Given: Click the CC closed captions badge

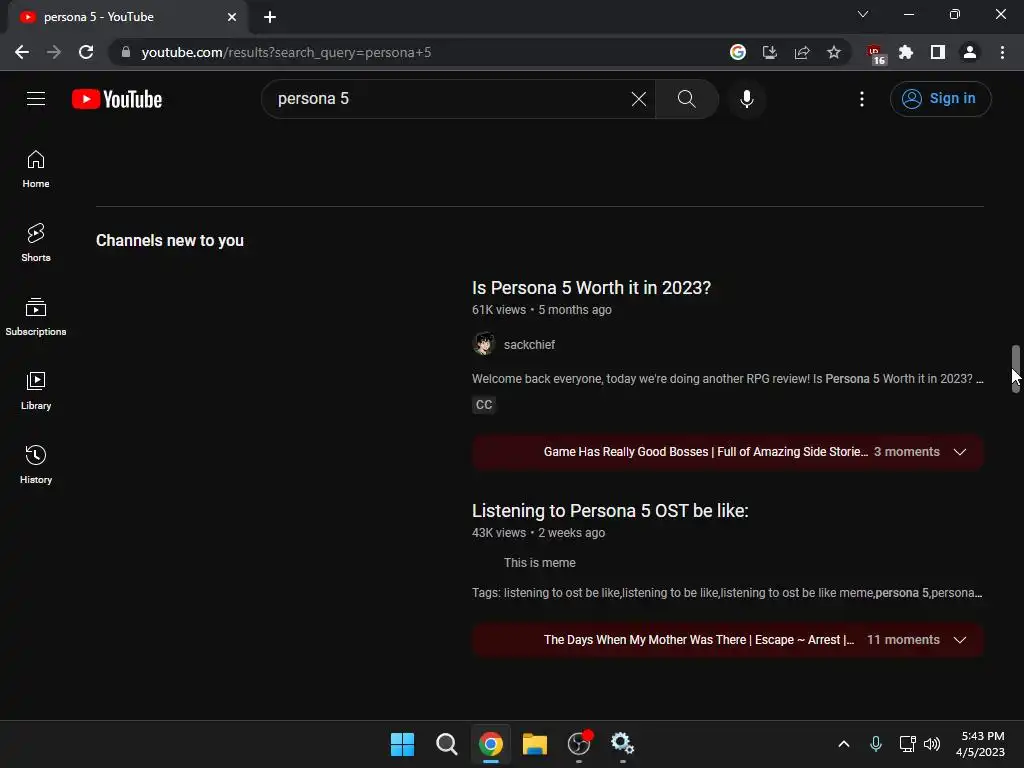Looking at the screenshot, I should [484, 405].
